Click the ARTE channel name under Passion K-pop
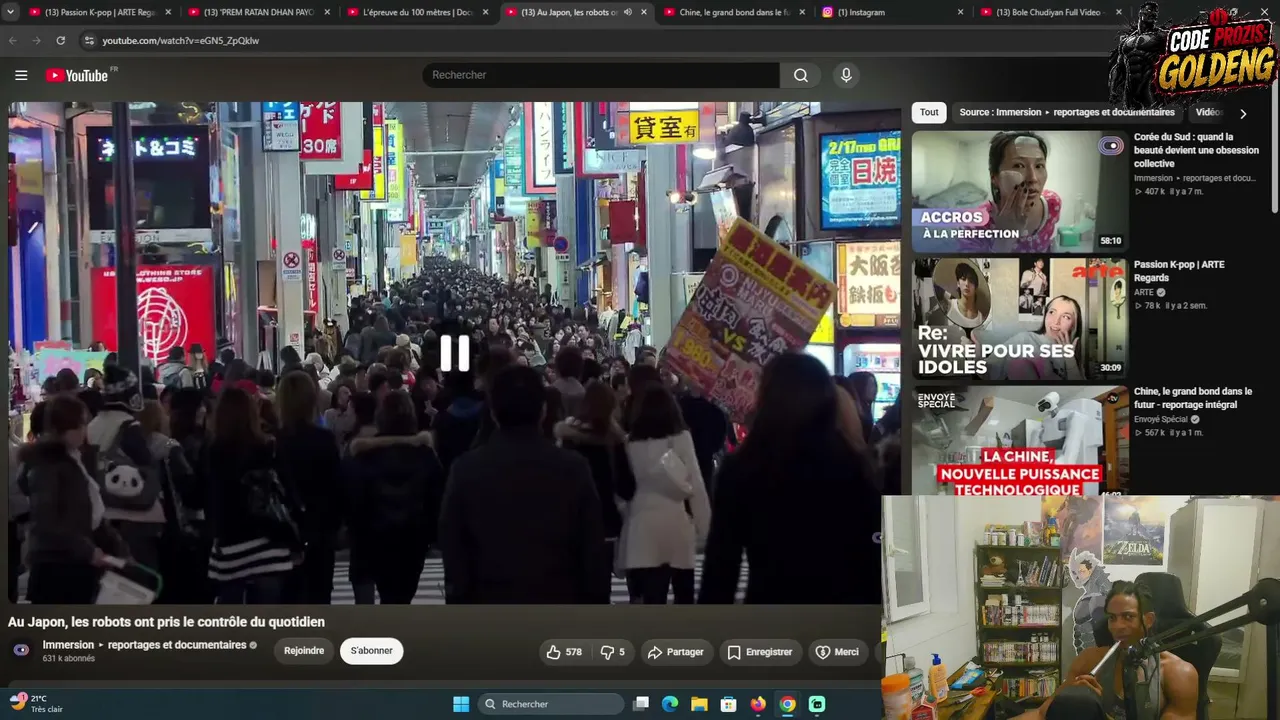Viewport: 1280px width, 720px height. tap(1144, 292)
